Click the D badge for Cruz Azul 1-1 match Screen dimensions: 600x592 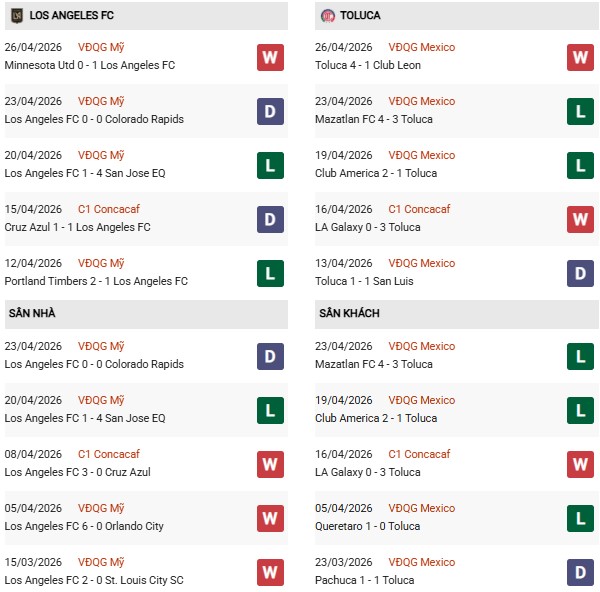pos(270,219)
